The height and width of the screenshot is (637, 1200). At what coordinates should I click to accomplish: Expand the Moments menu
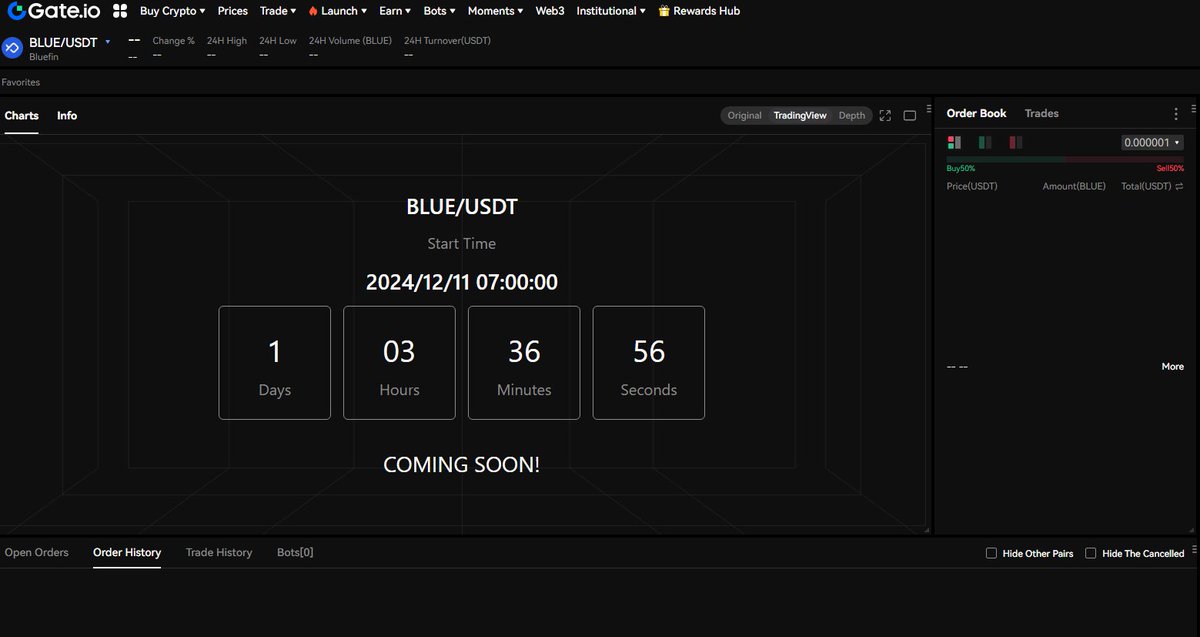[495, 11]
